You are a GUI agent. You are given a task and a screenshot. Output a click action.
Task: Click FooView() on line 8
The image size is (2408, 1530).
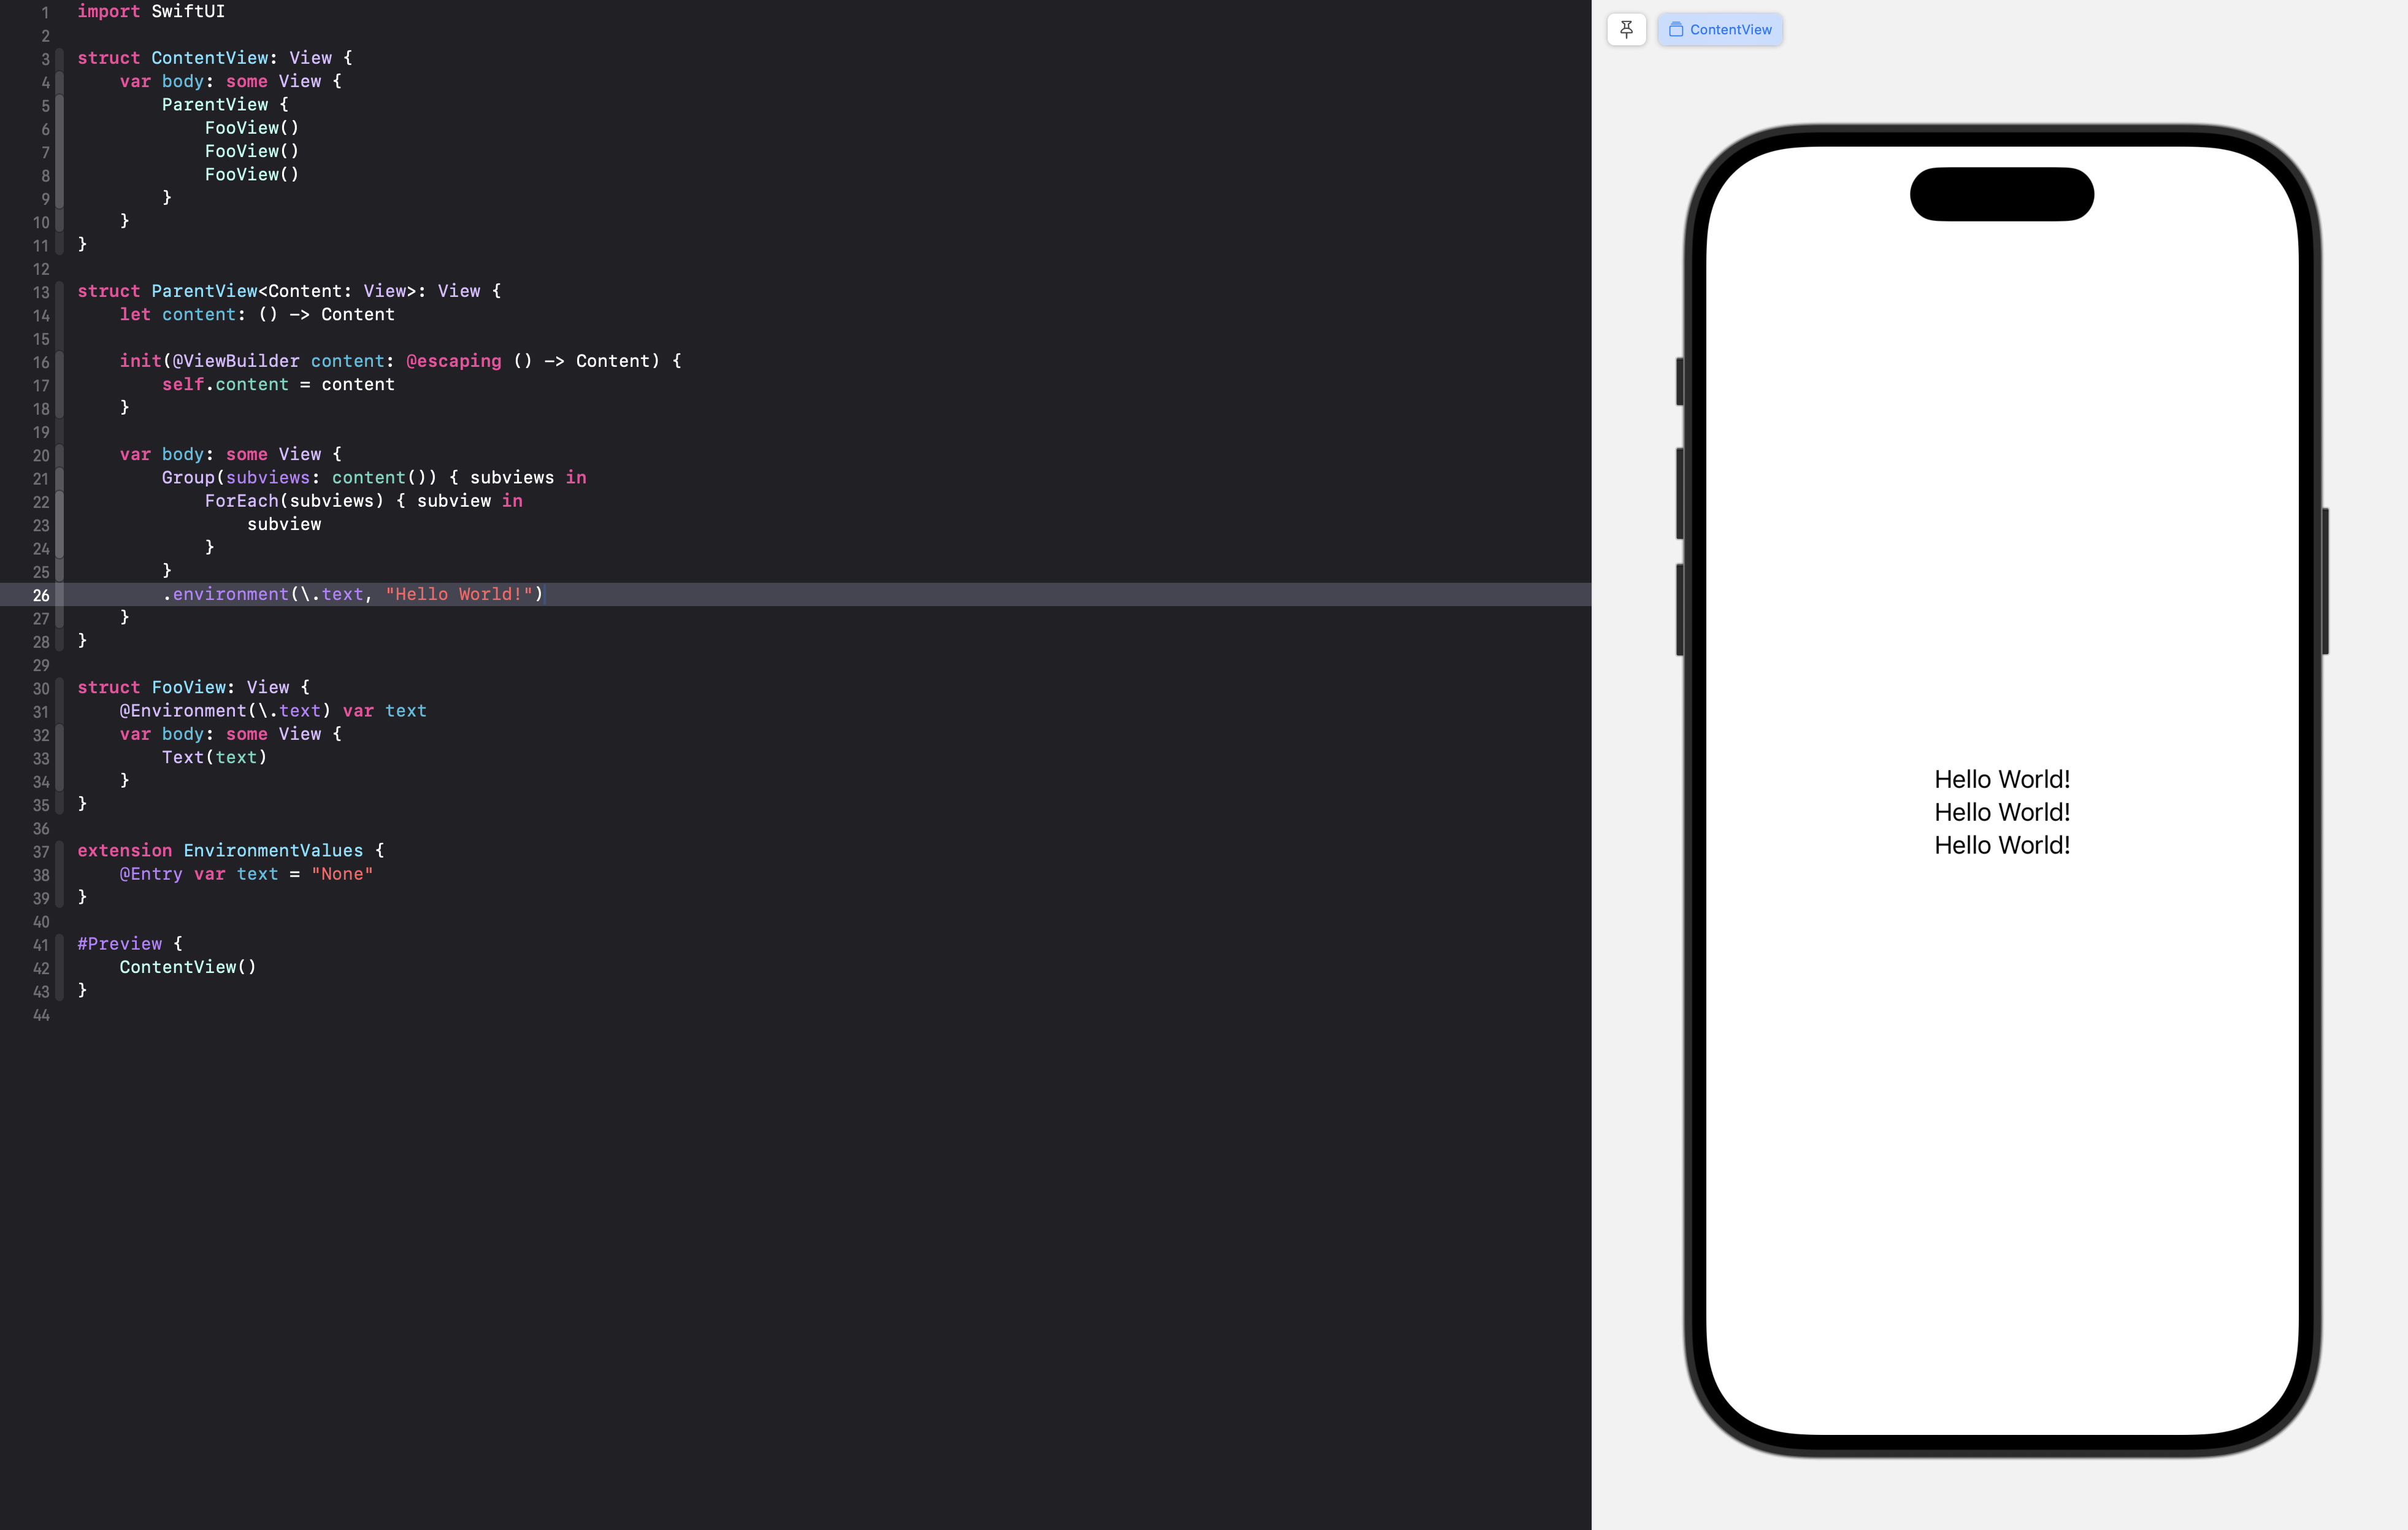(252, 174)
